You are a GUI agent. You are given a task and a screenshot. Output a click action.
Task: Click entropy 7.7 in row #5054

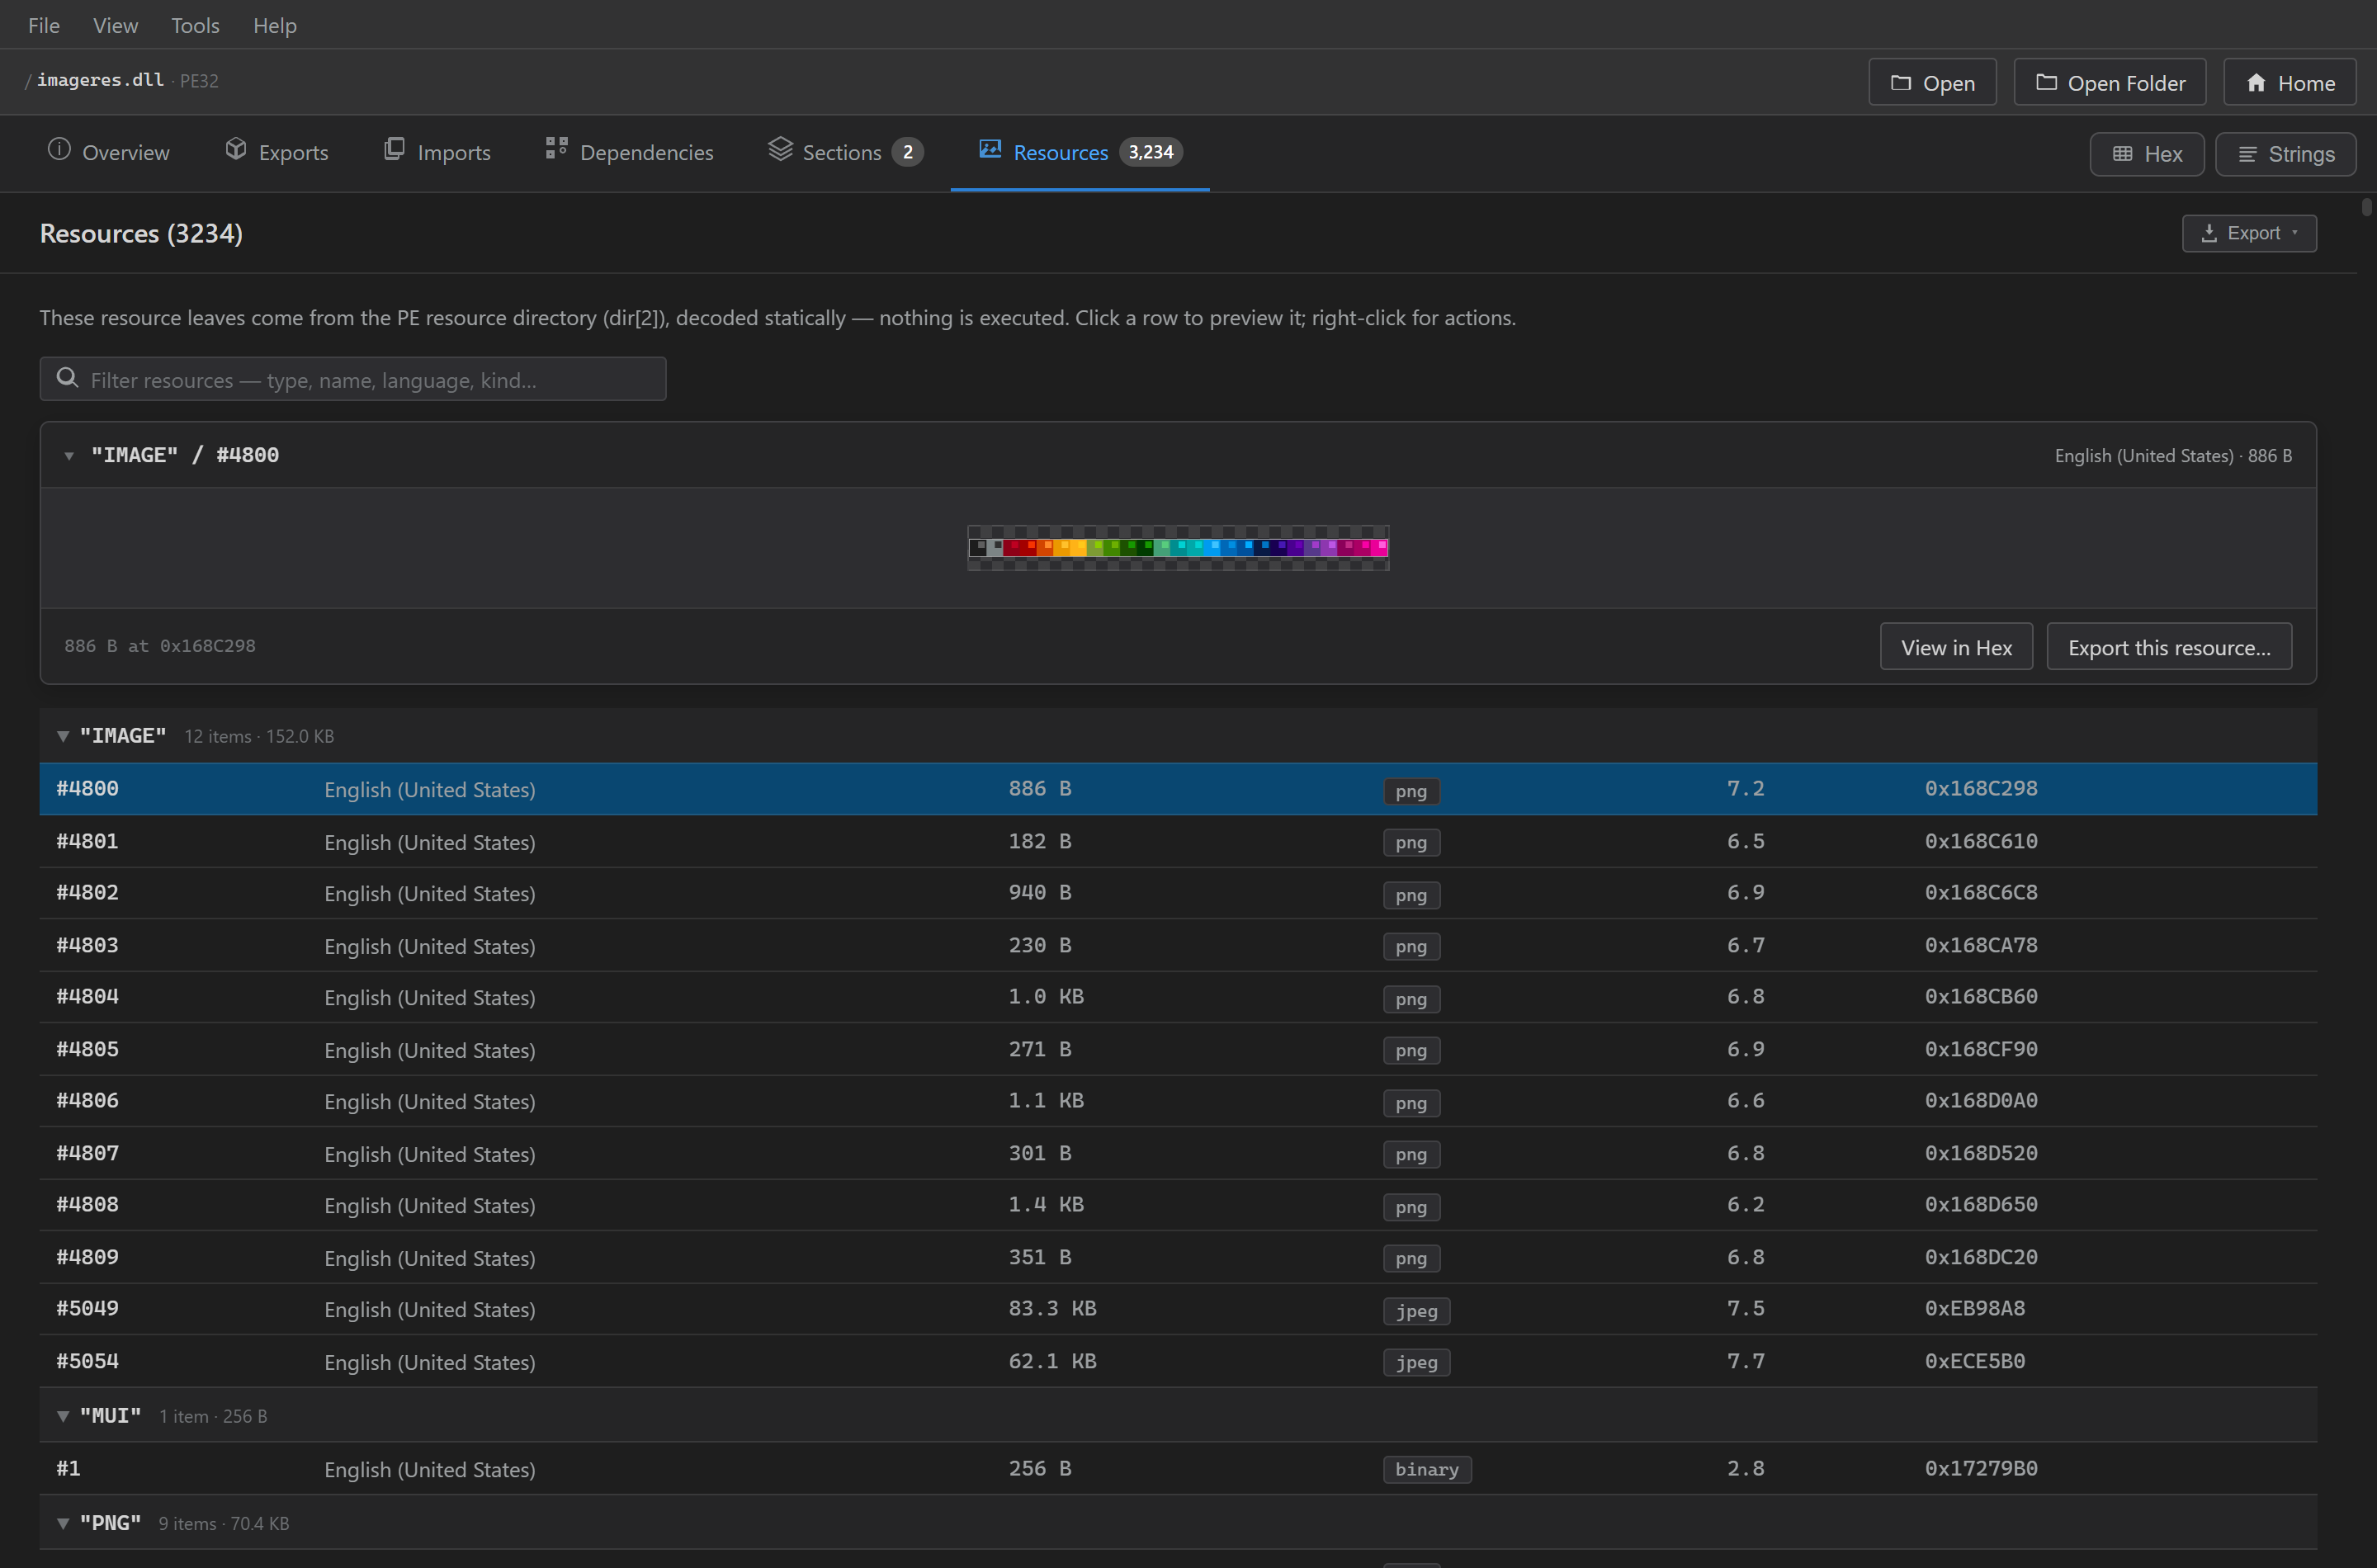1745,1362
